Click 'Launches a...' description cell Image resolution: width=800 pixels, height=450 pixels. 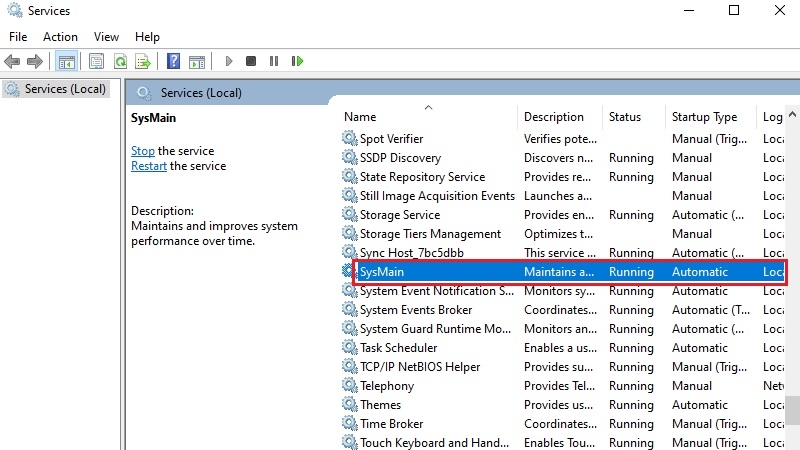pyautogui.click(x=558, y=196)
